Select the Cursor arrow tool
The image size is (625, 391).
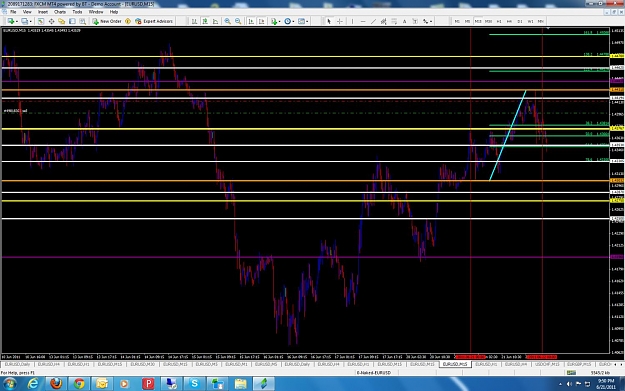pyautogui.click(x=329, y=21)
